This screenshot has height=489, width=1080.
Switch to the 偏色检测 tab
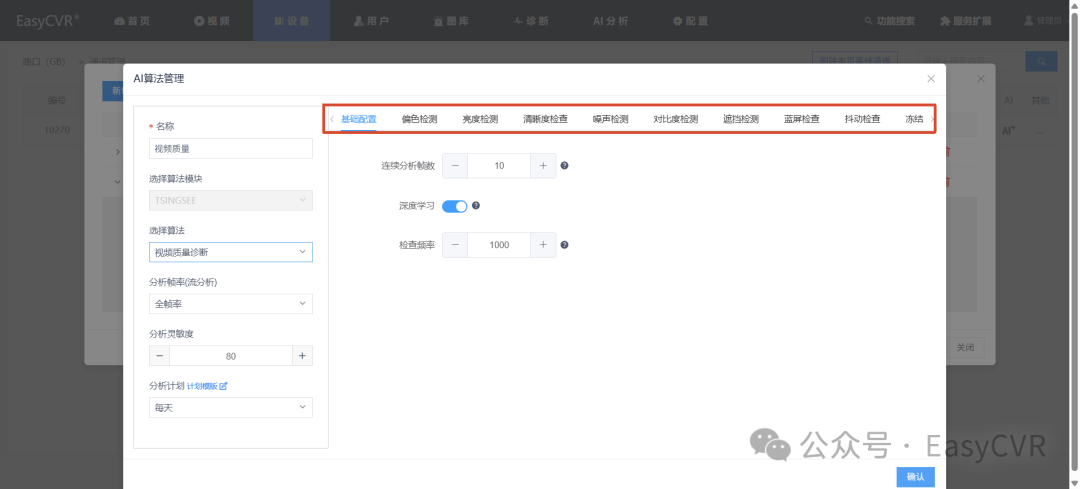tap(419, 118)
